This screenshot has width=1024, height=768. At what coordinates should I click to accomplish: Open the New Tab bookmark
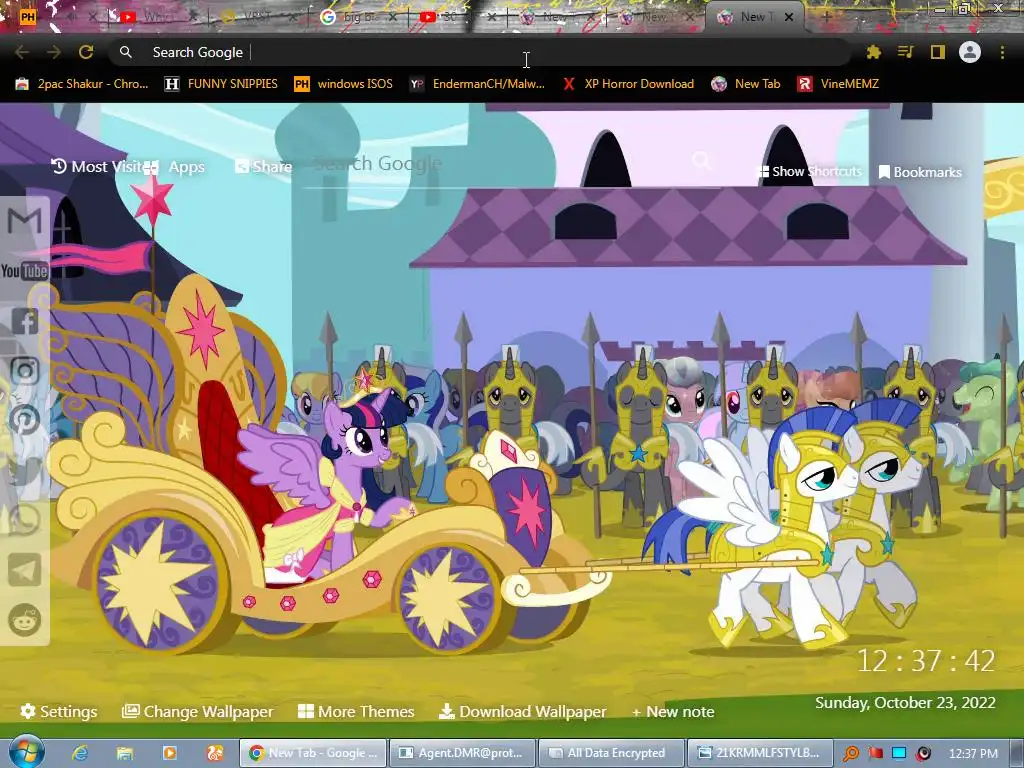pos(746,84)
